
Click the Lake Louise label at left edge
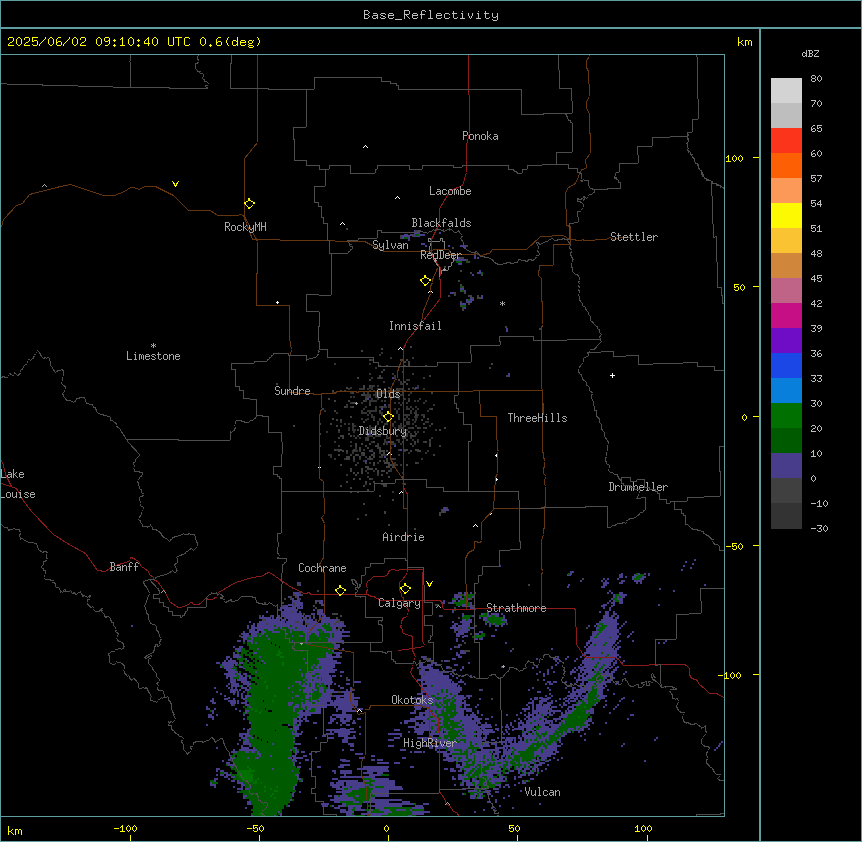[18, 484]
